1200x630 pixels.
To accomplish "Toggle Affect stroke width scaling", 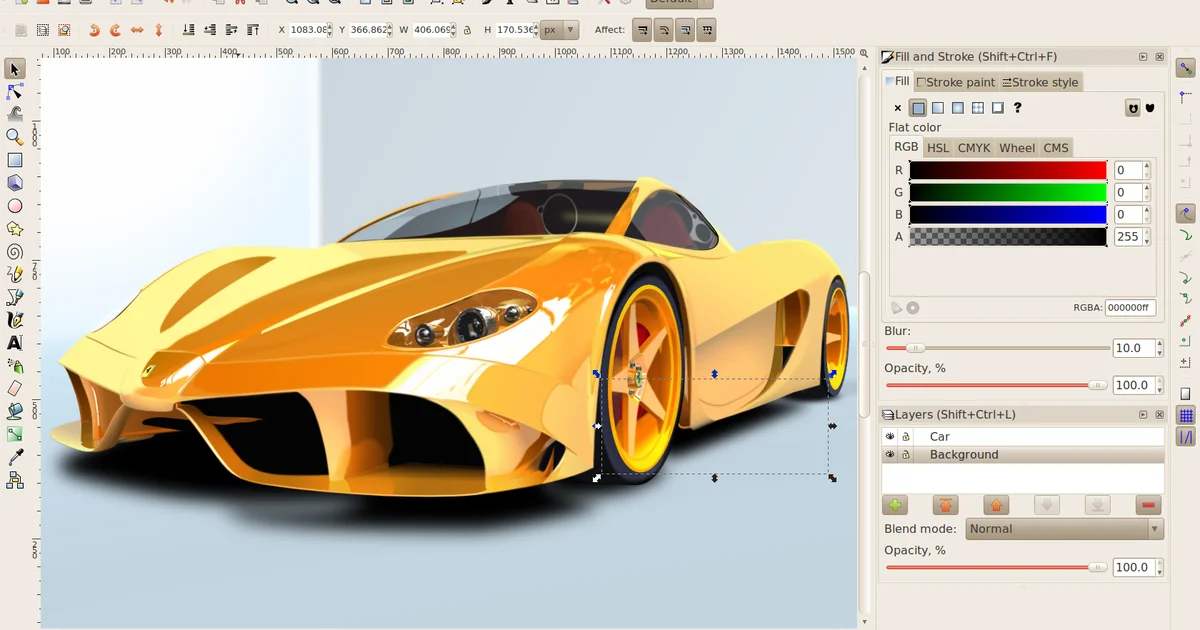I will 643,30.
